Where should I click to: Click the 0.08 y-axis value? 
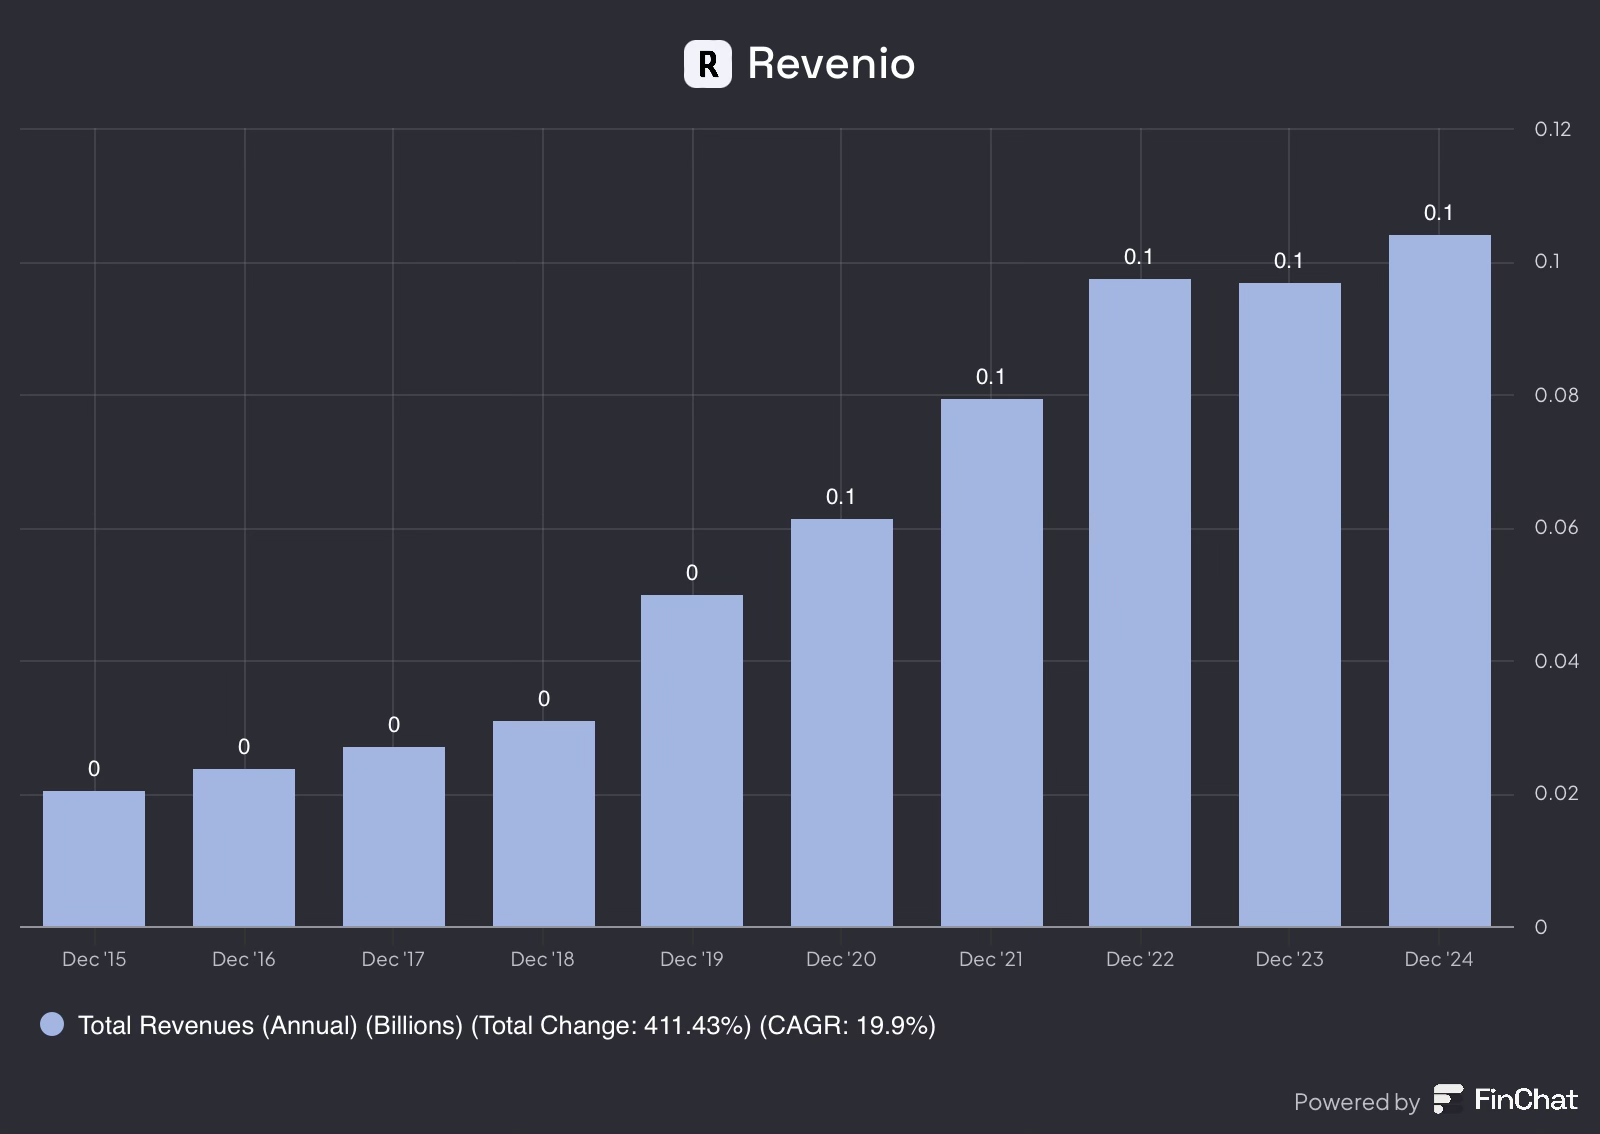click(1557, 395)
